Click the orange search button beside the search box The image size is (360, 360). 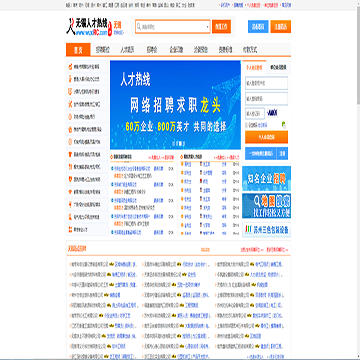(221, 27)
